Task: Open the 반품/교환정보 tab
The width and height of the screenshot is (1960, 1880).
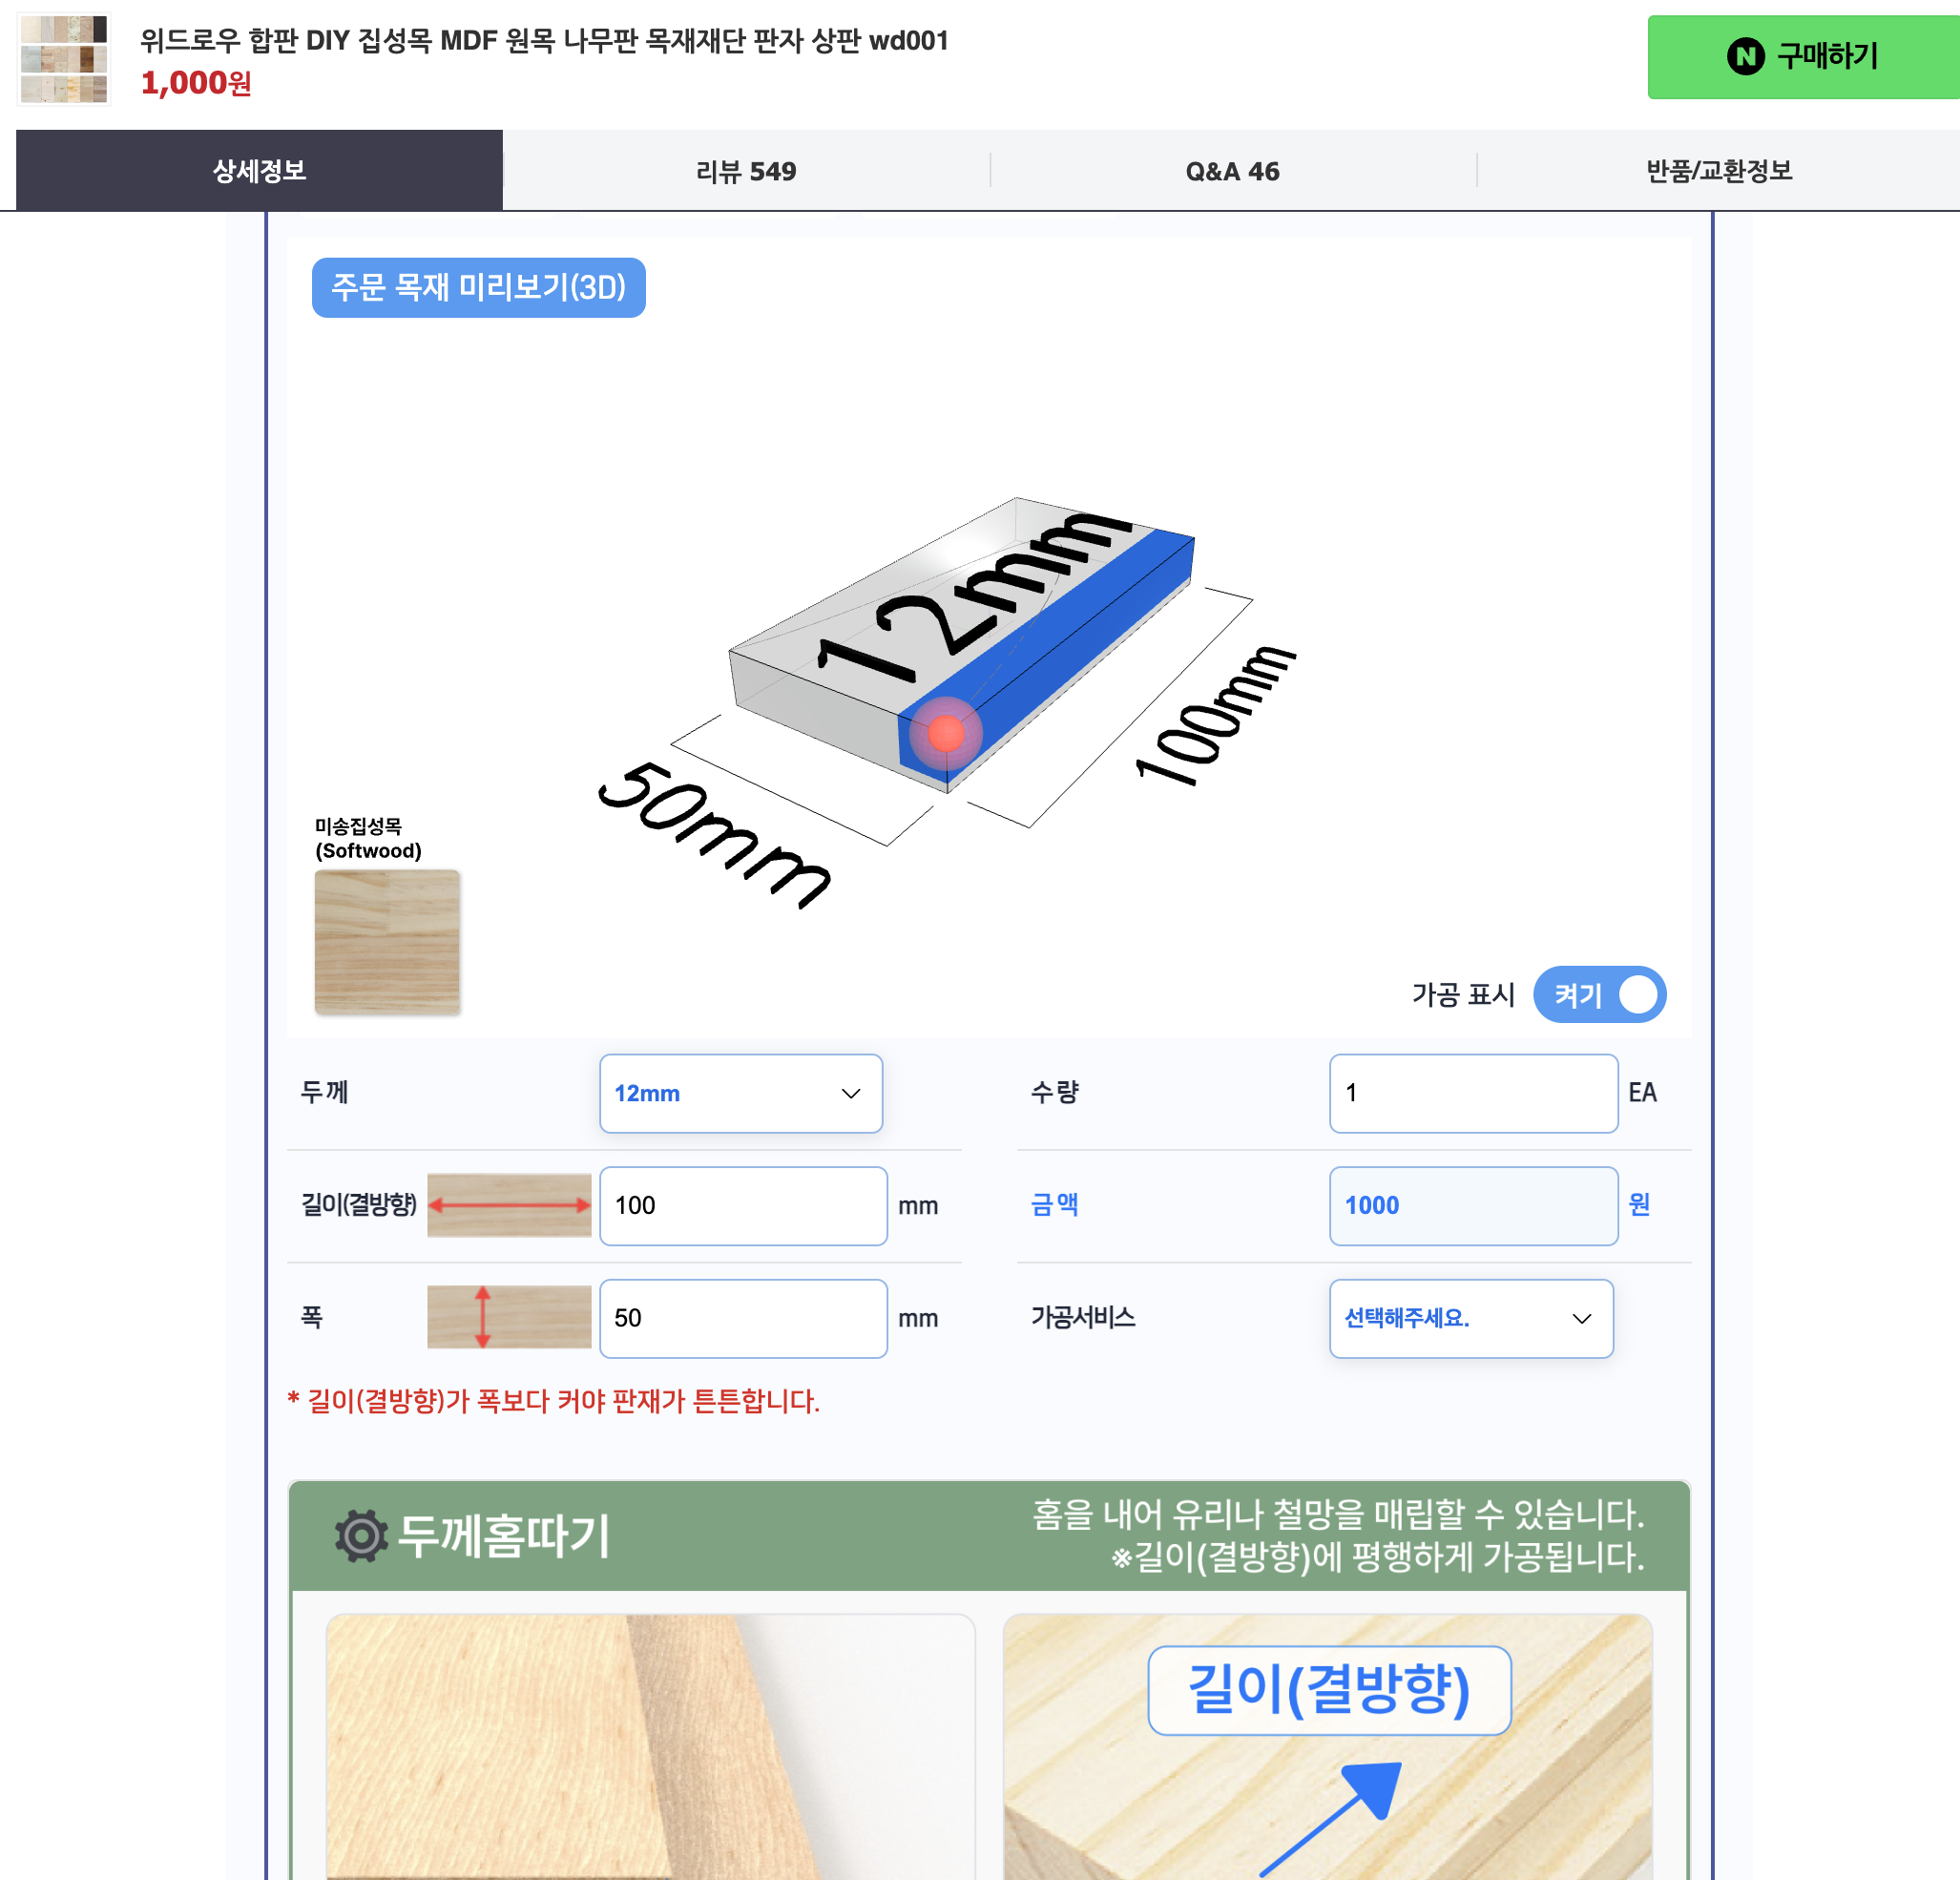Action: point(1718,170)
